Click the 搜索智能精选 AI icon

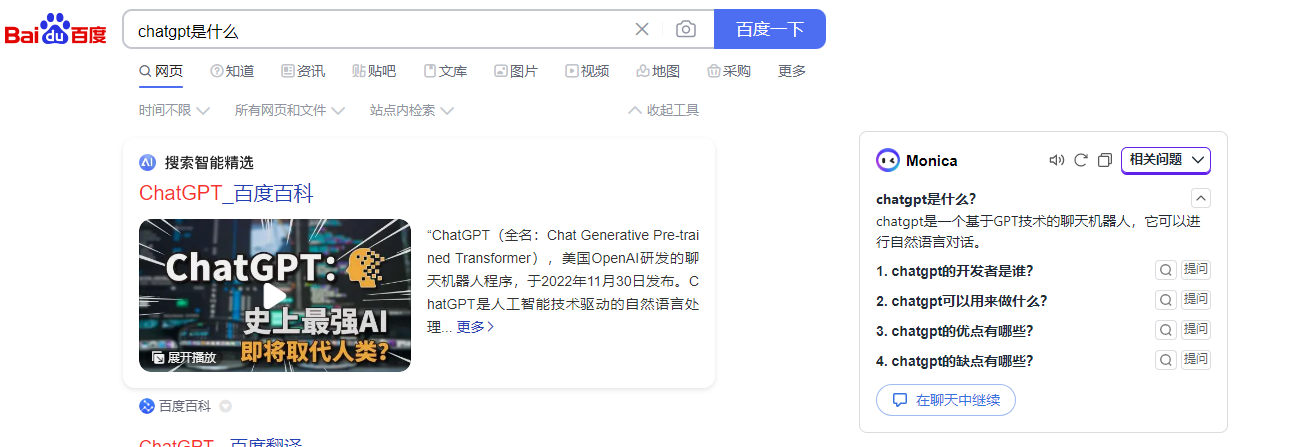tap(147, 162)
